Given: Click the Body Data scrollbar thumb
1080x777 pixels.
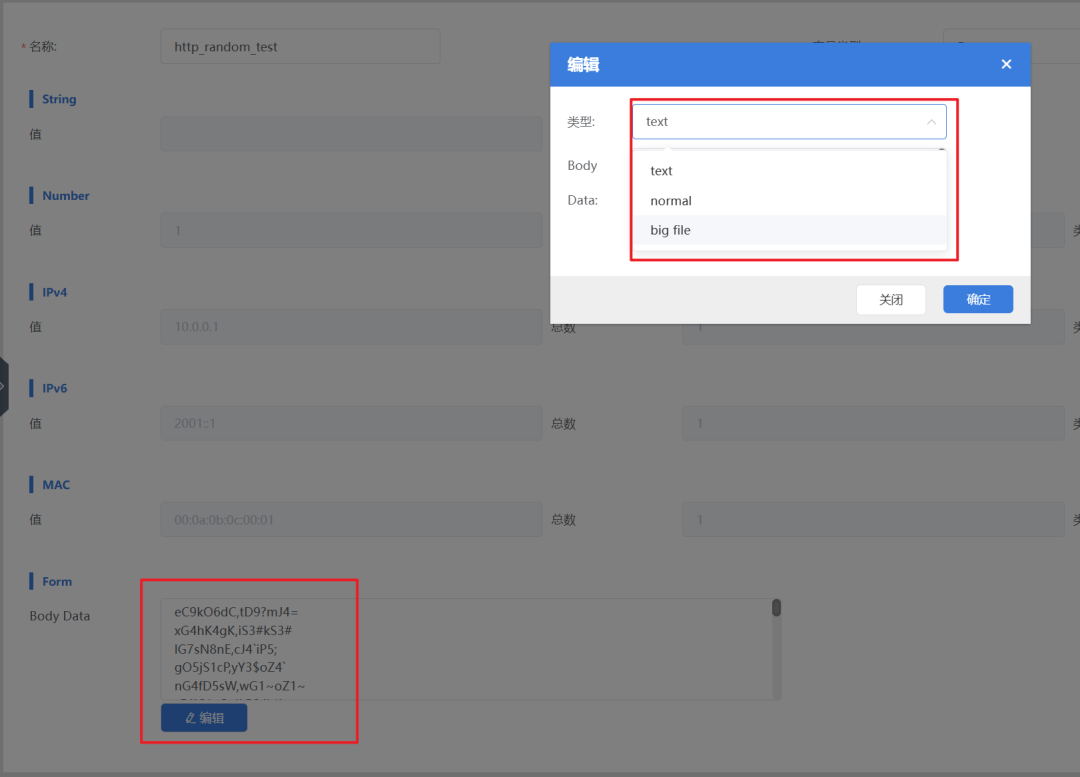Looking at the screenshot, I should pos(776,608).
